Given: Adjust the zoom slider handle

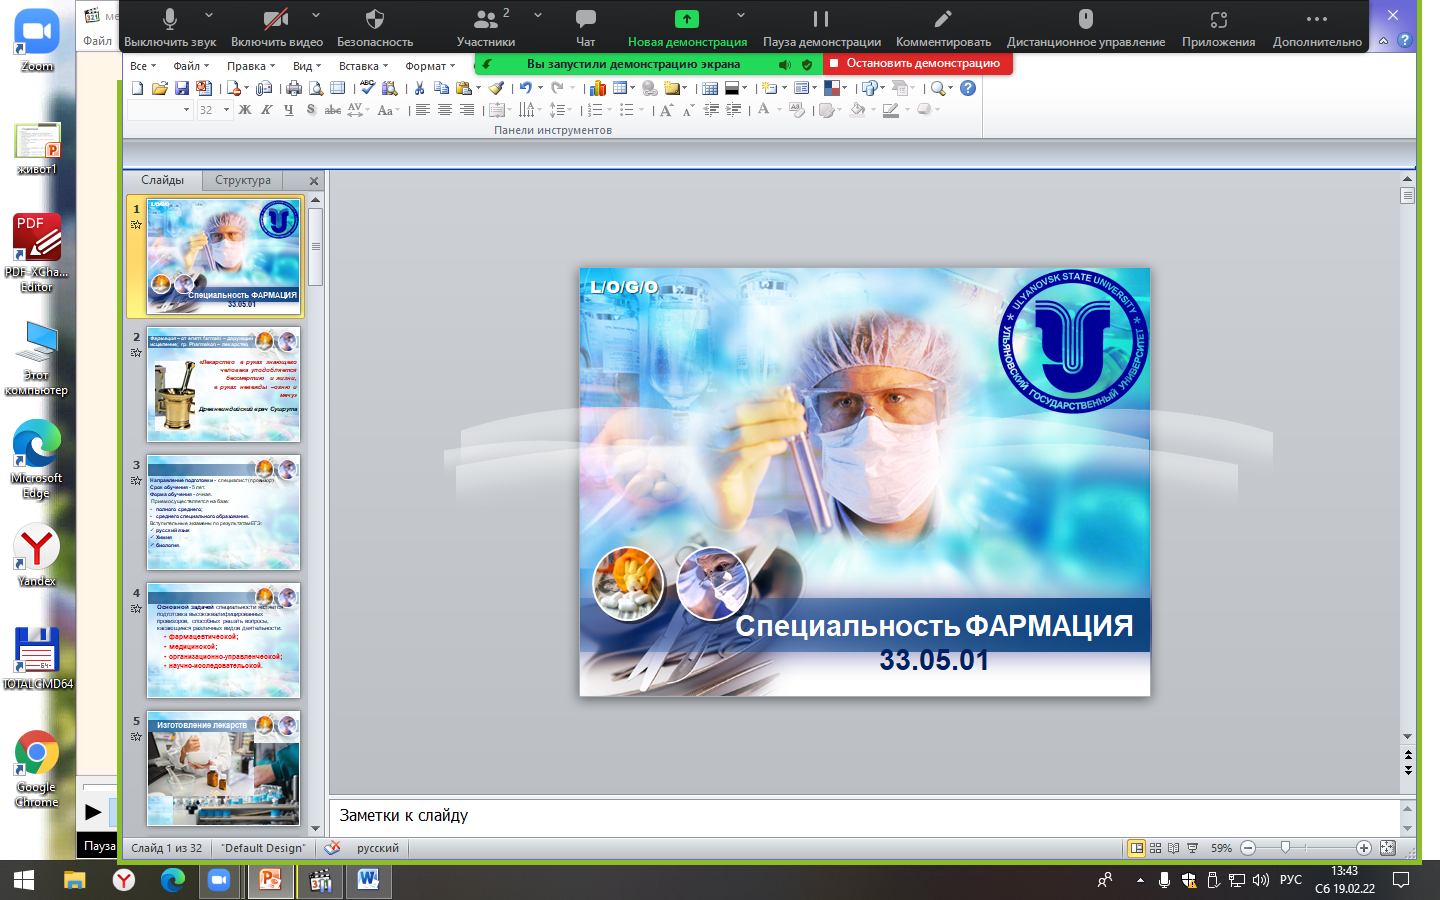Looking at the screenshot, I should point(1286,848).
